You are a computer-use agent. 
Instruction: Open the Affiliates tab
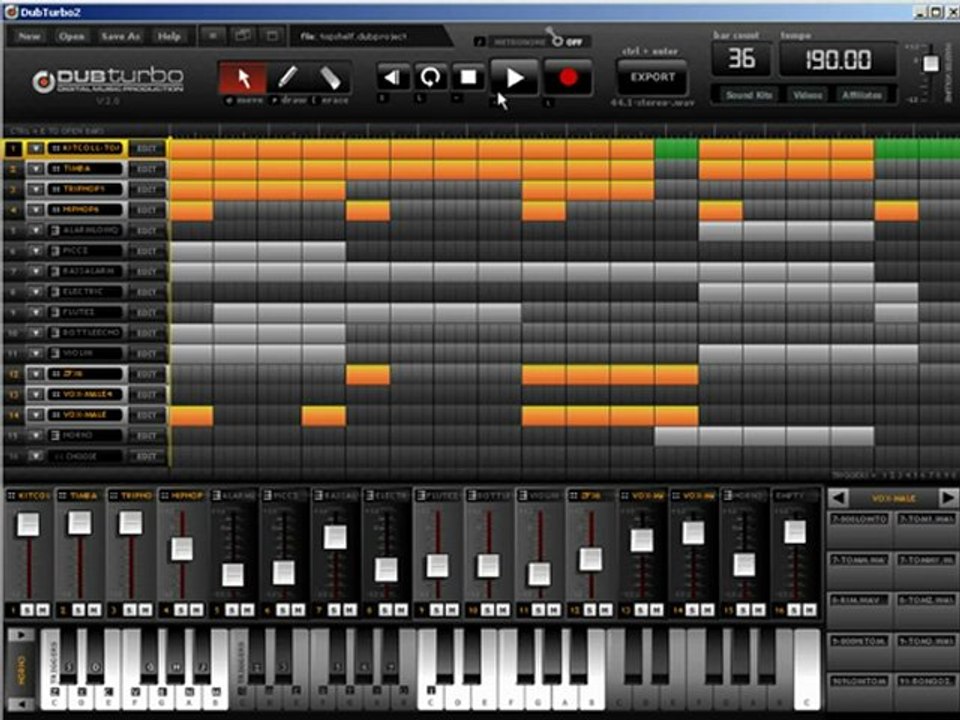[x=862, y=95]
